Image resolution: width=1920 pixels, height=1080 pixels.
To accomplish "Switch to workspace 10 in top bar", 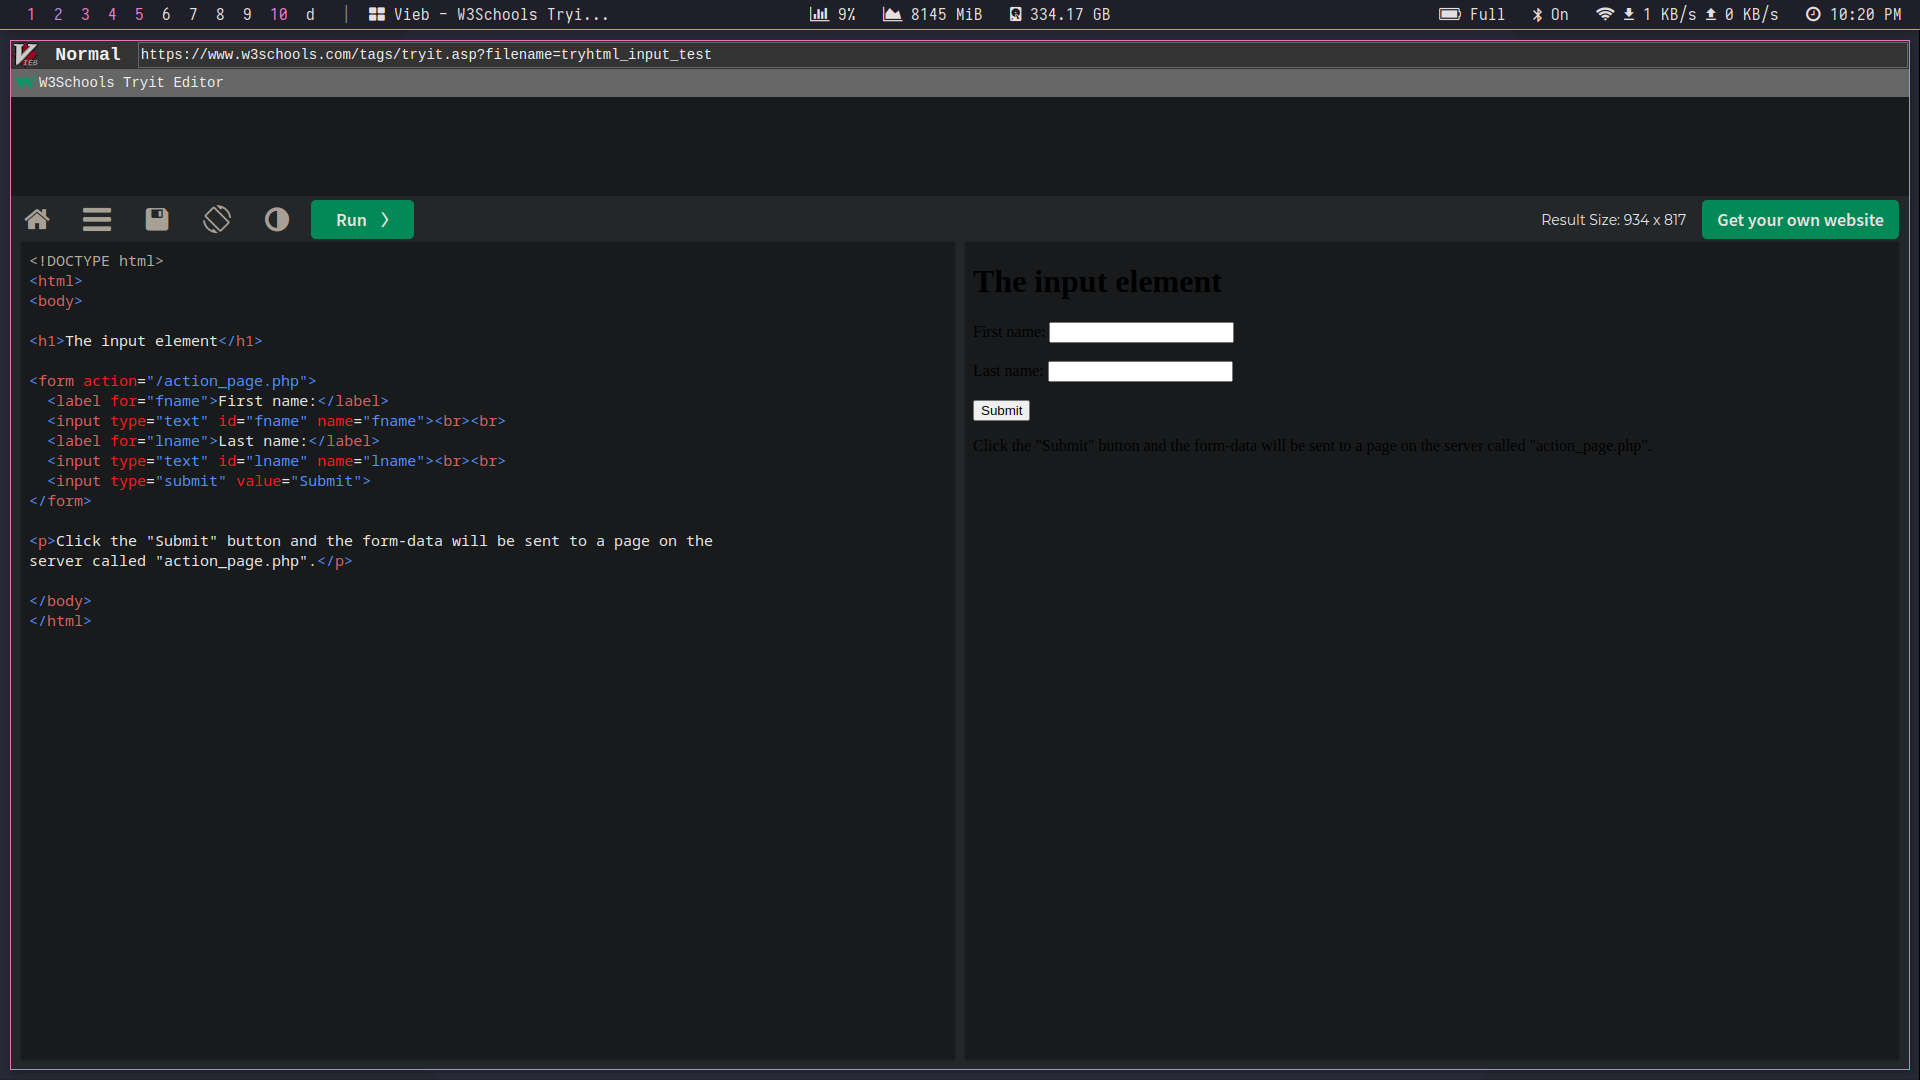I will point(279,14).
